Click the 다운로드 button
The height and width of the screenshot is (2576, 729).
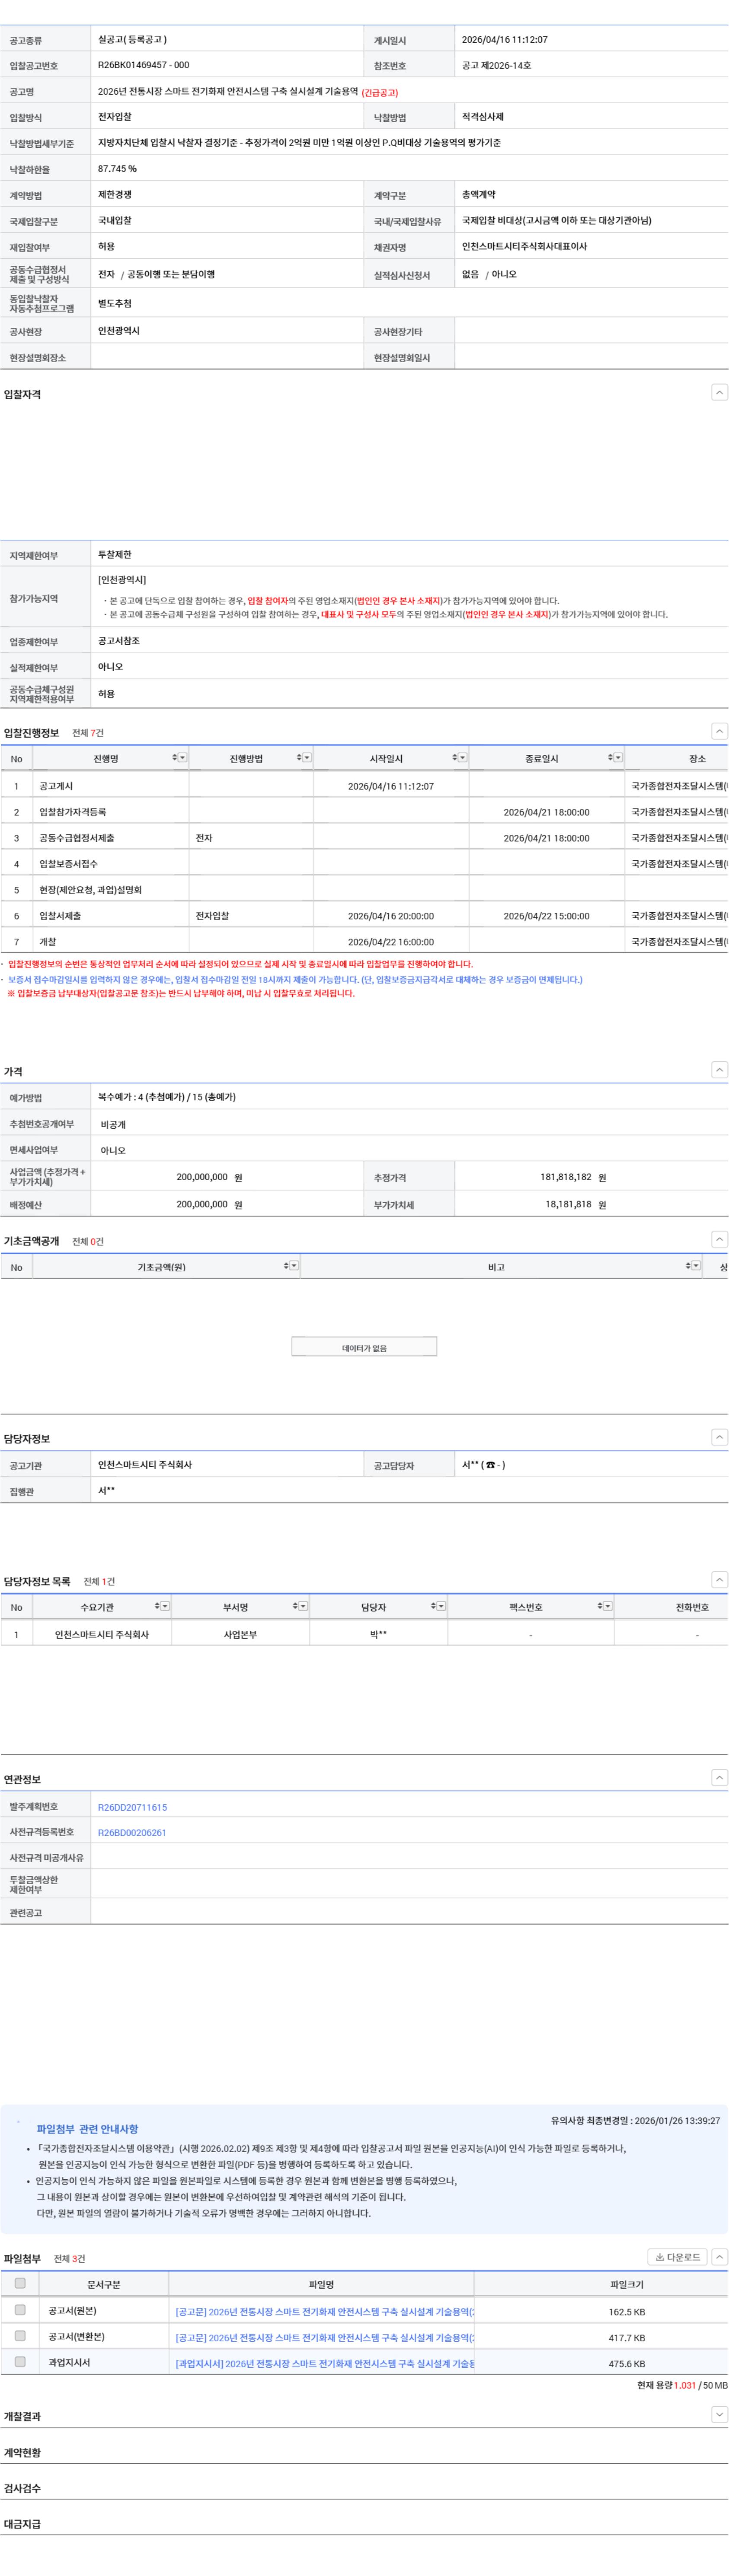coord(677,2257)
